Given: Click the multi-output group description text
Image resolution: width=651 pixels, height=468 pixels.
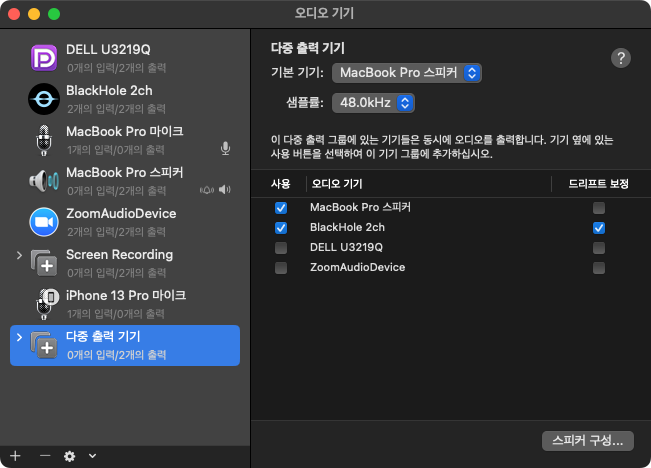Looking at the screenshot, I should tap(442, 147).
